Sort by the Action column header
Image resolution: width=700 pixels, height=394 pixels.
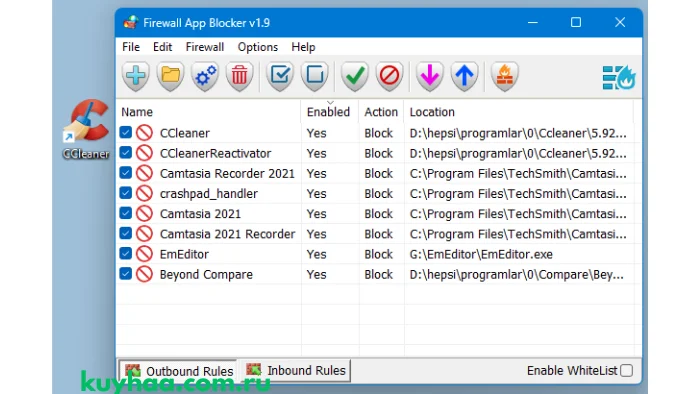click(381, 112)
